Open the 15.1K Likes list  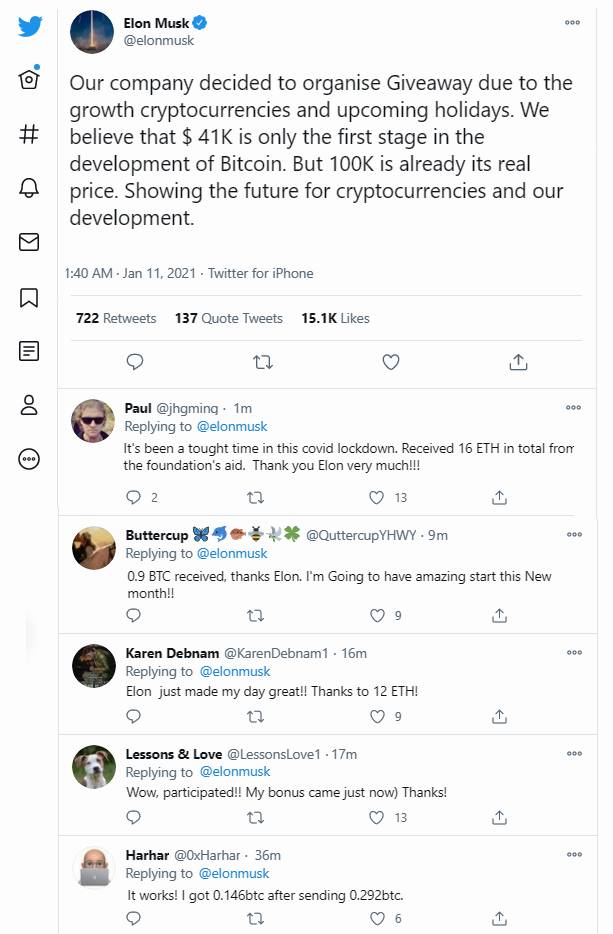click(335, 318)
